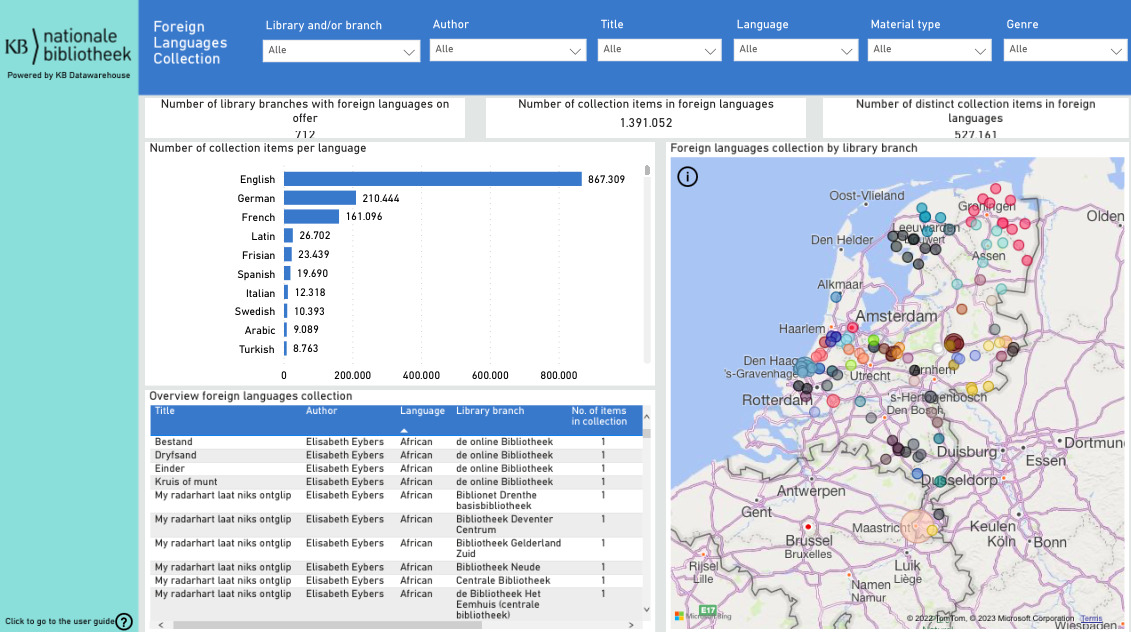
Task: Sort by the Library branch column header
Action: point(490,411)
